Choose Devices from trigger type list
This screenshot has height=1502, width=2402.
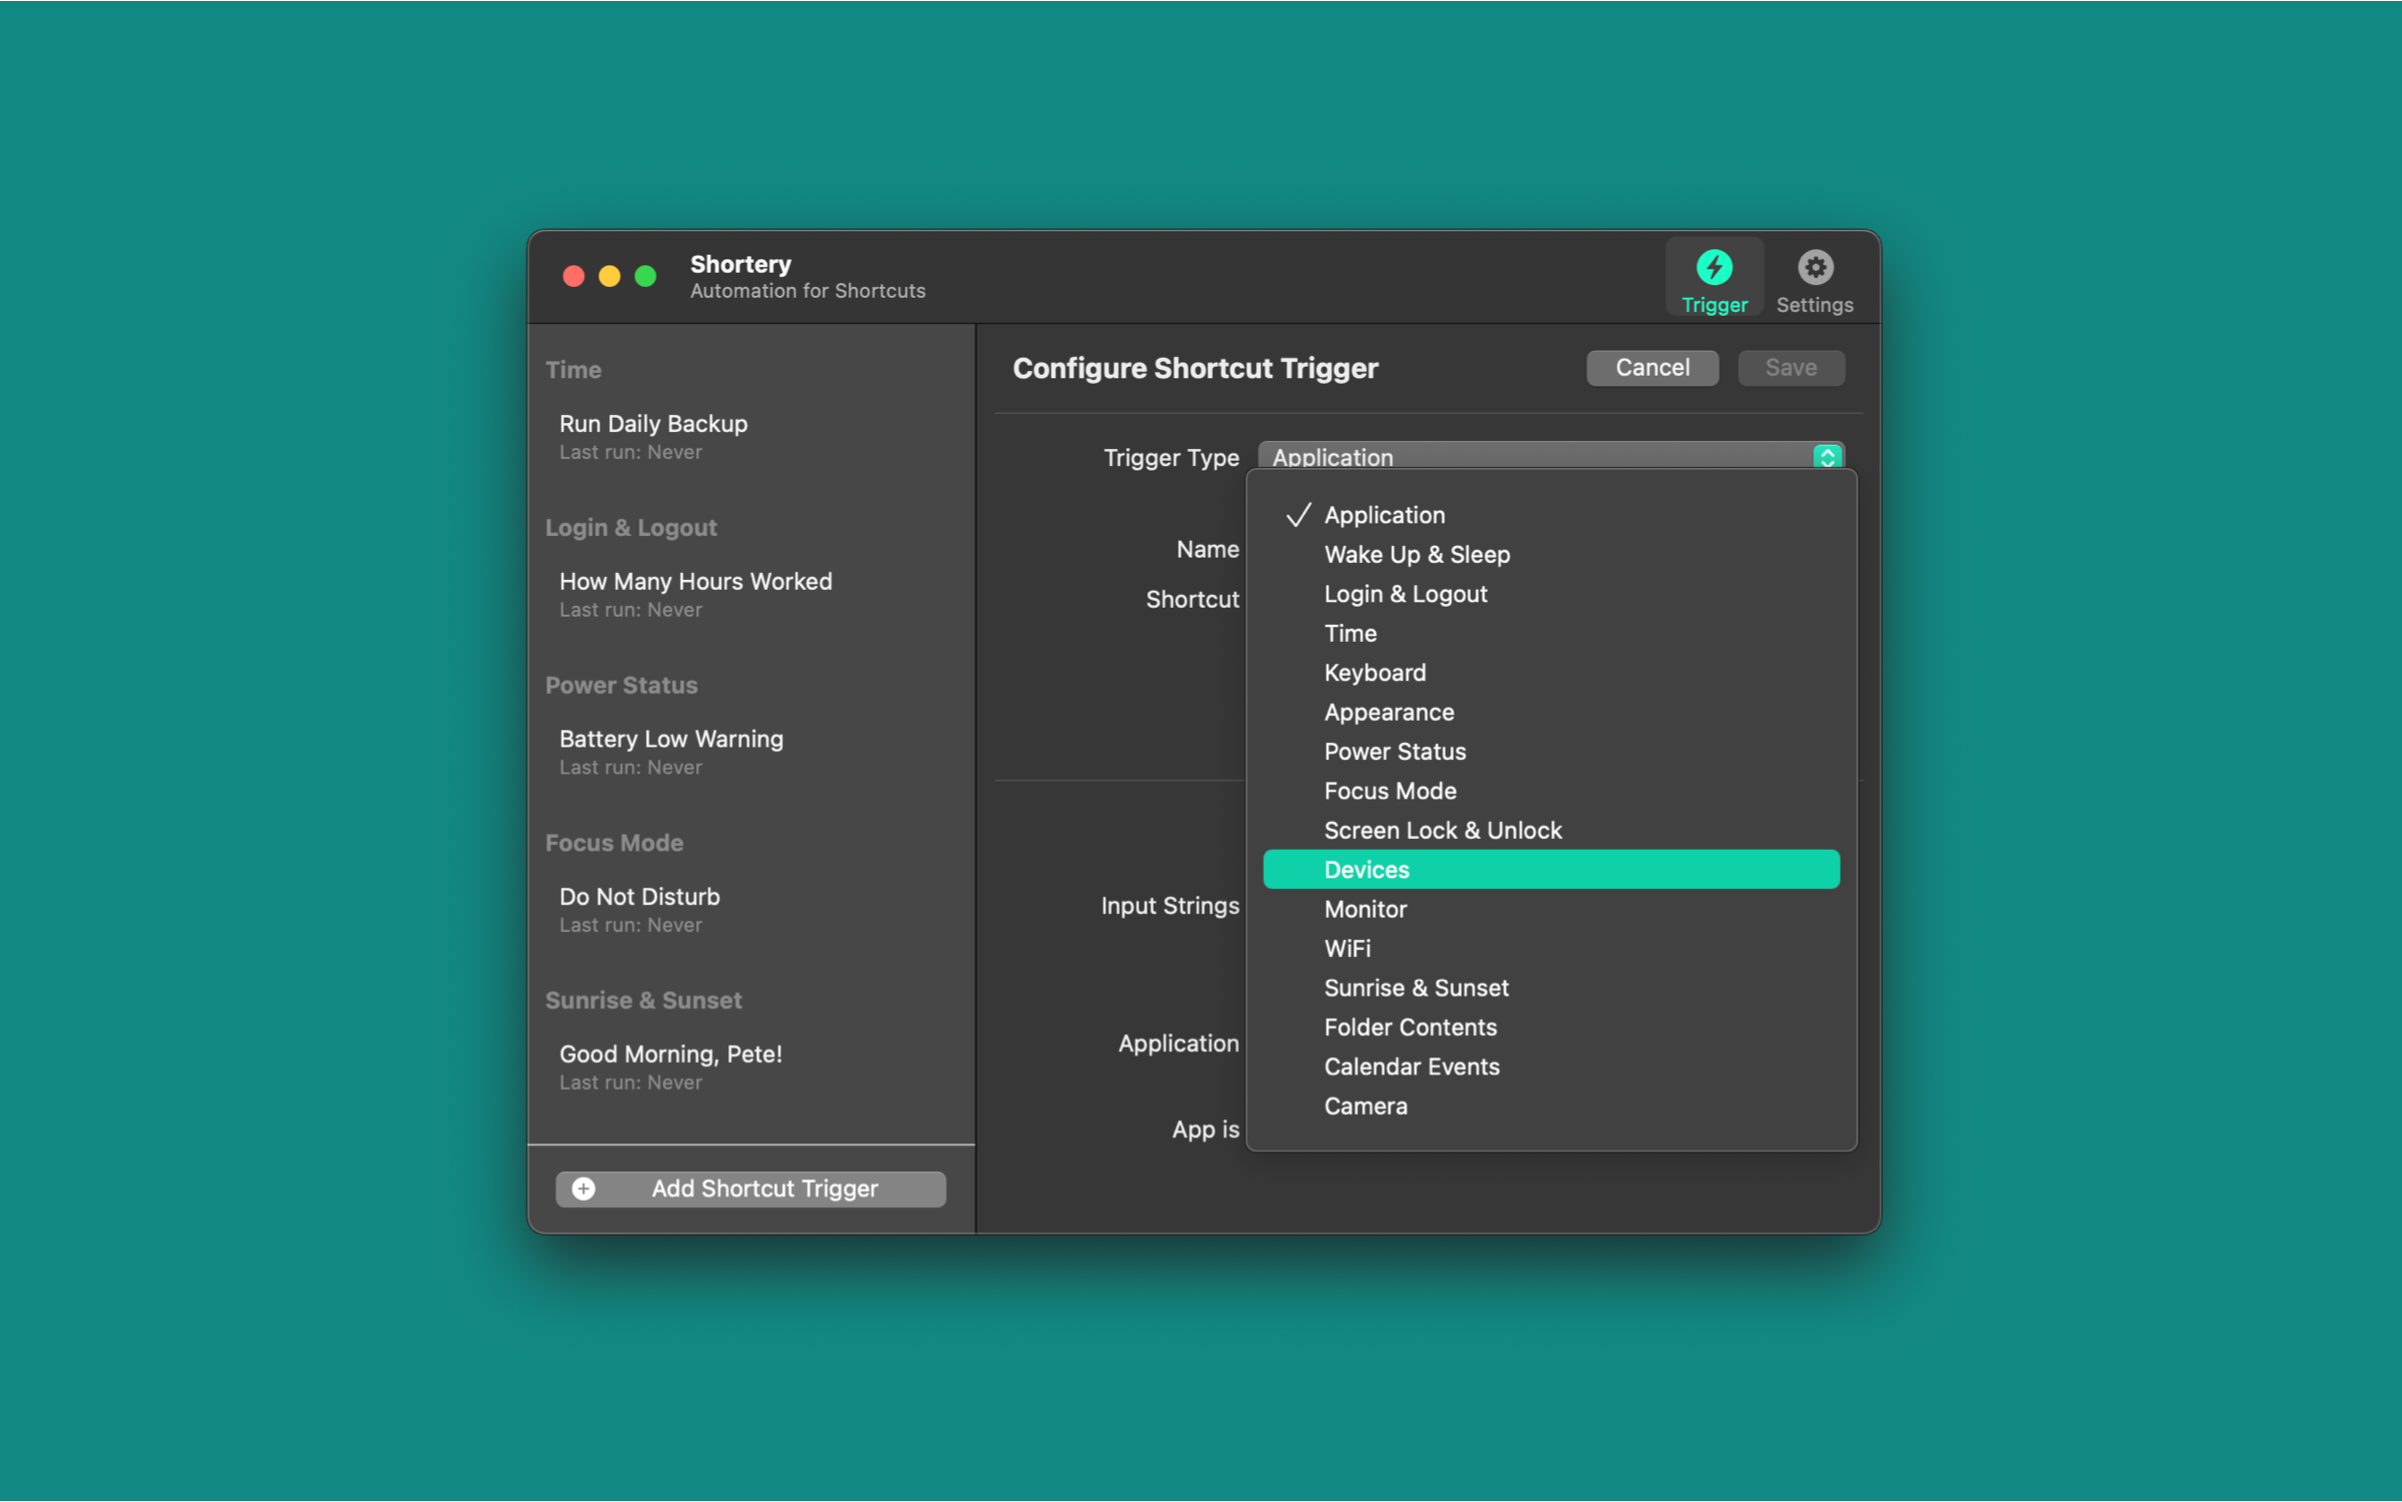click(x=1366, y=869)
